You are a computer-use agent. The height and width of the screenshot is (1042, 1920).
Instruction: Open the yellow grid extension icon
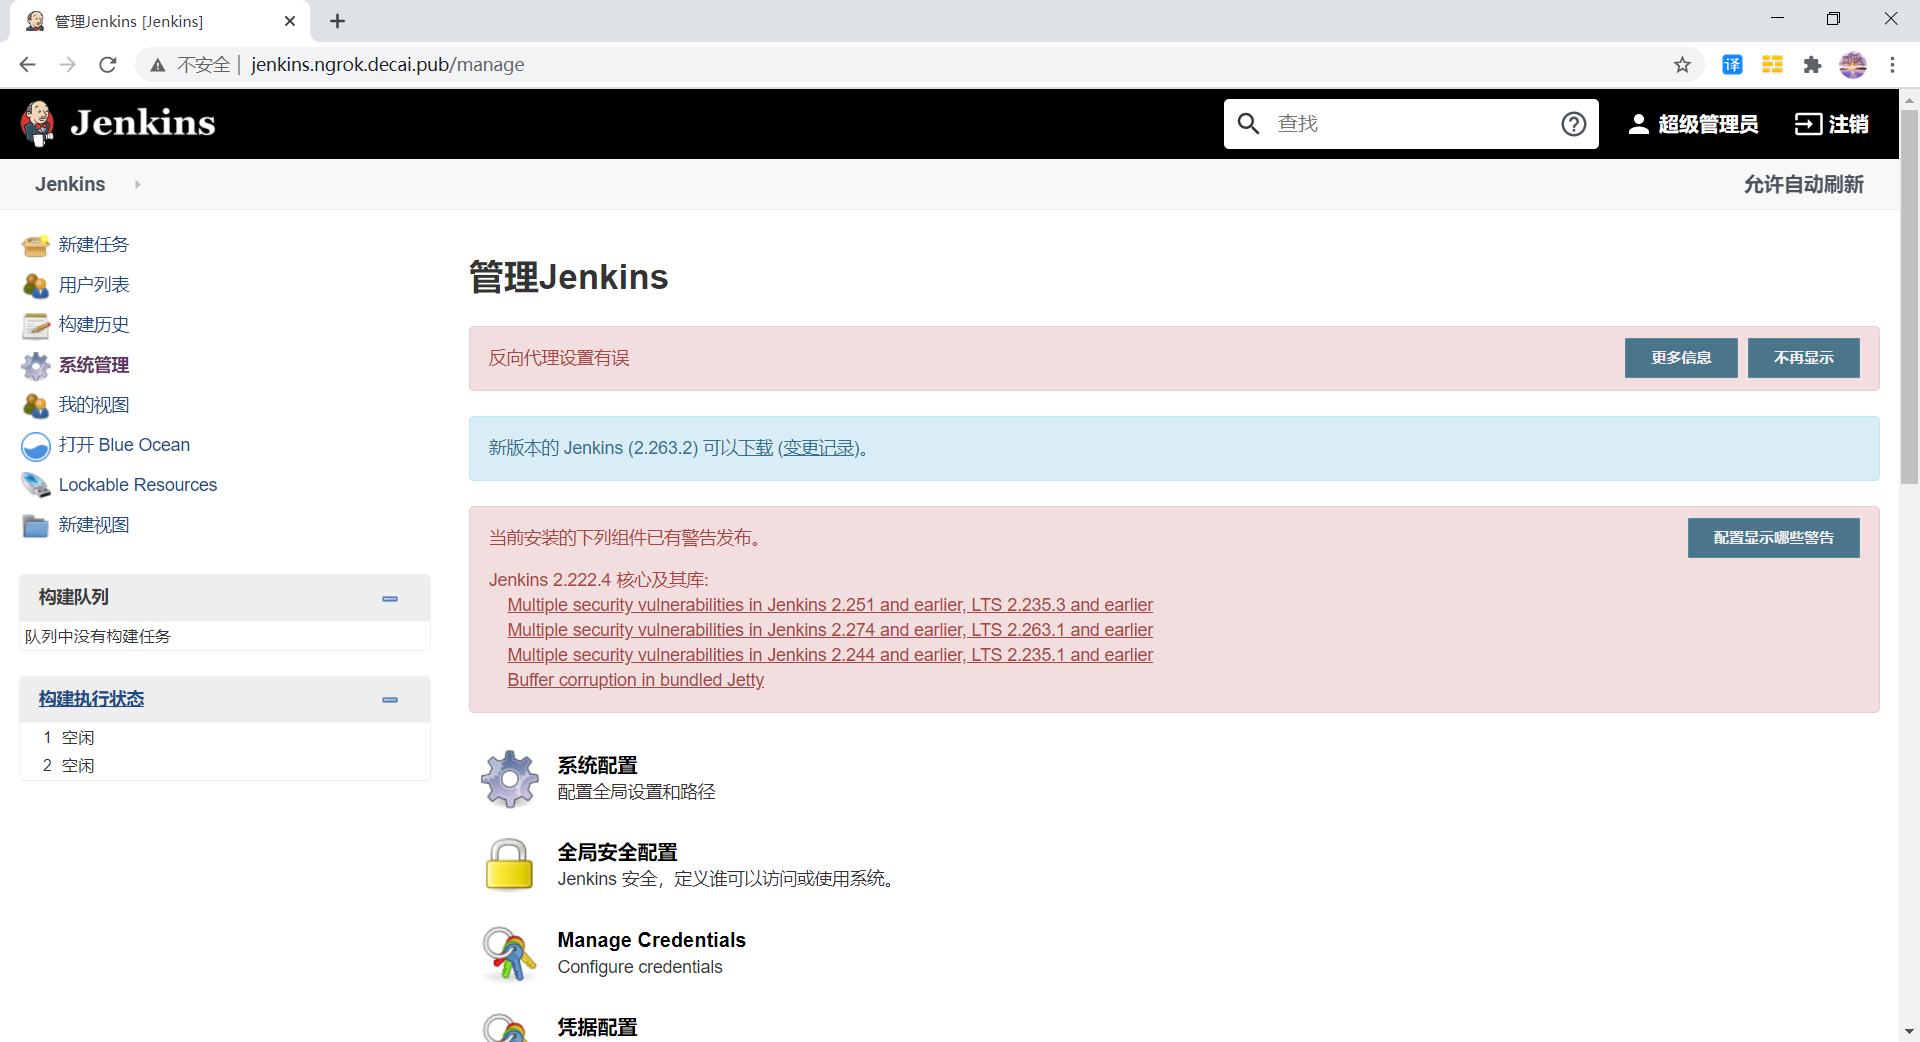[1772, 65]
